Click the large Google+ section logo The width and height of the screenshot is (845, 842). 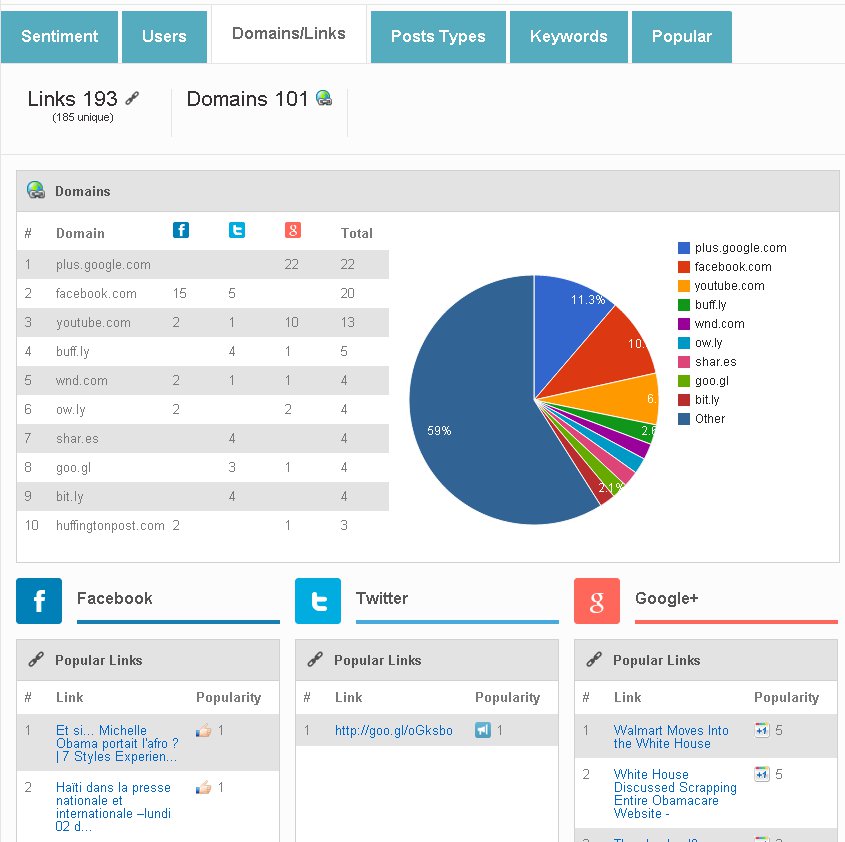(597, 601)
